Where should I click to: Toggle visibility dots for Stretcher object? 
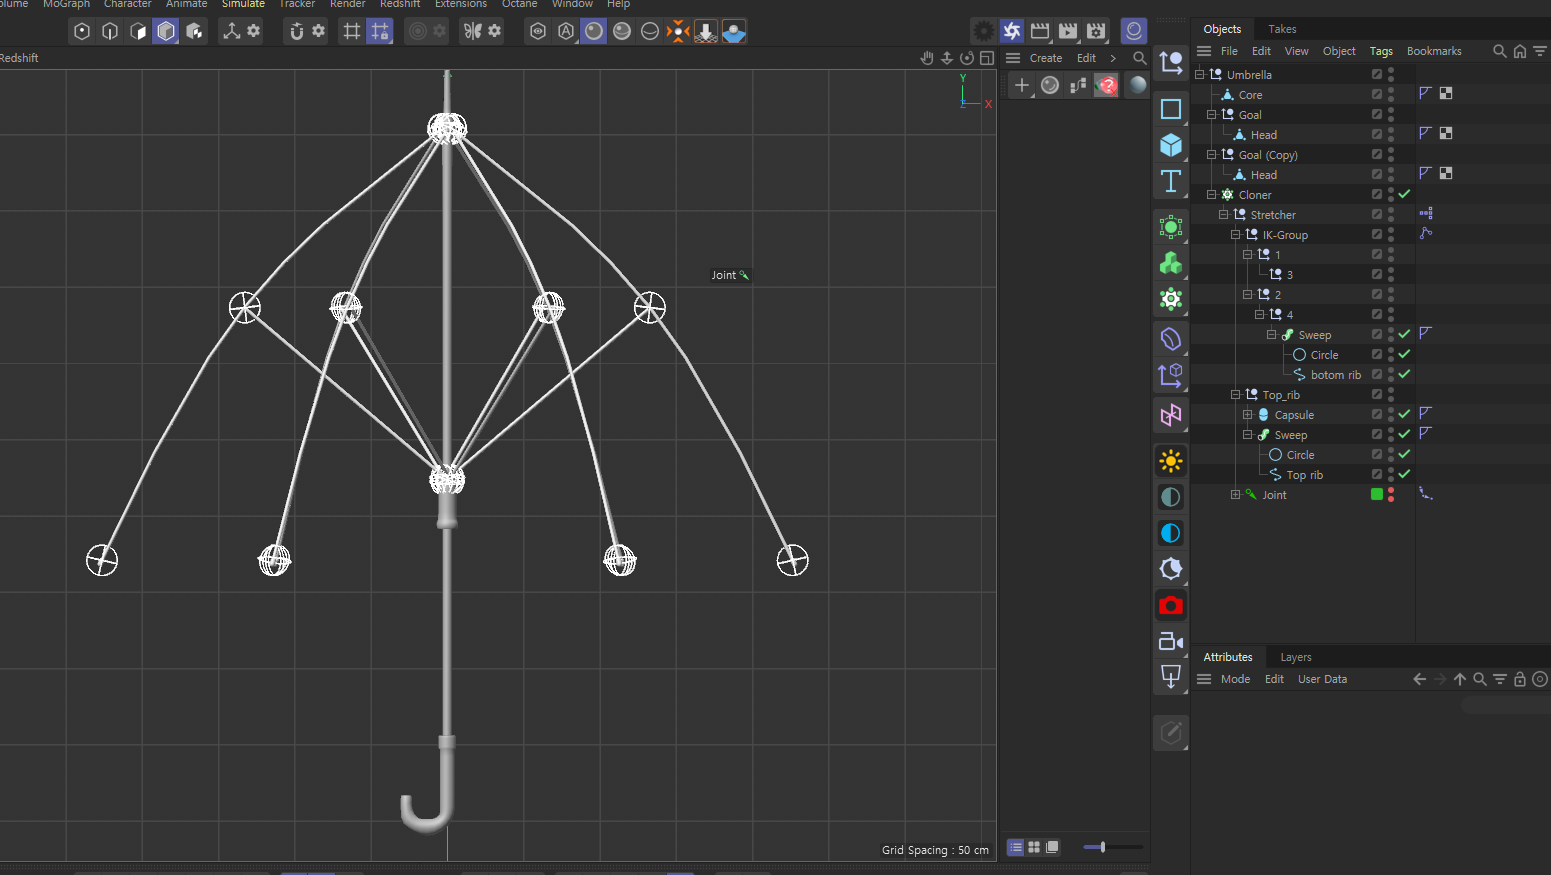1391,214
